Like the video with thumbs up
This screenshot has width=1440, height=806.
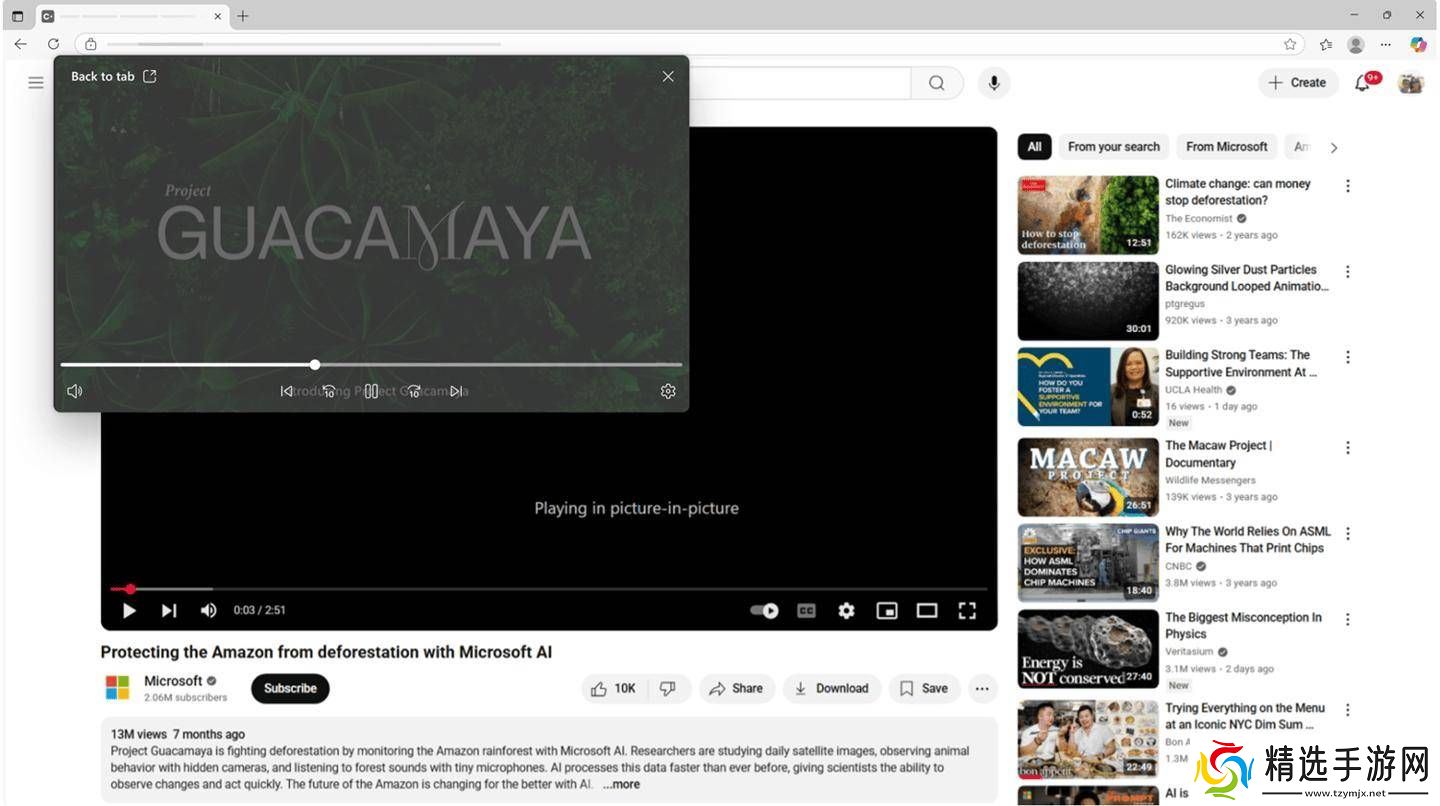pos(613,688)
